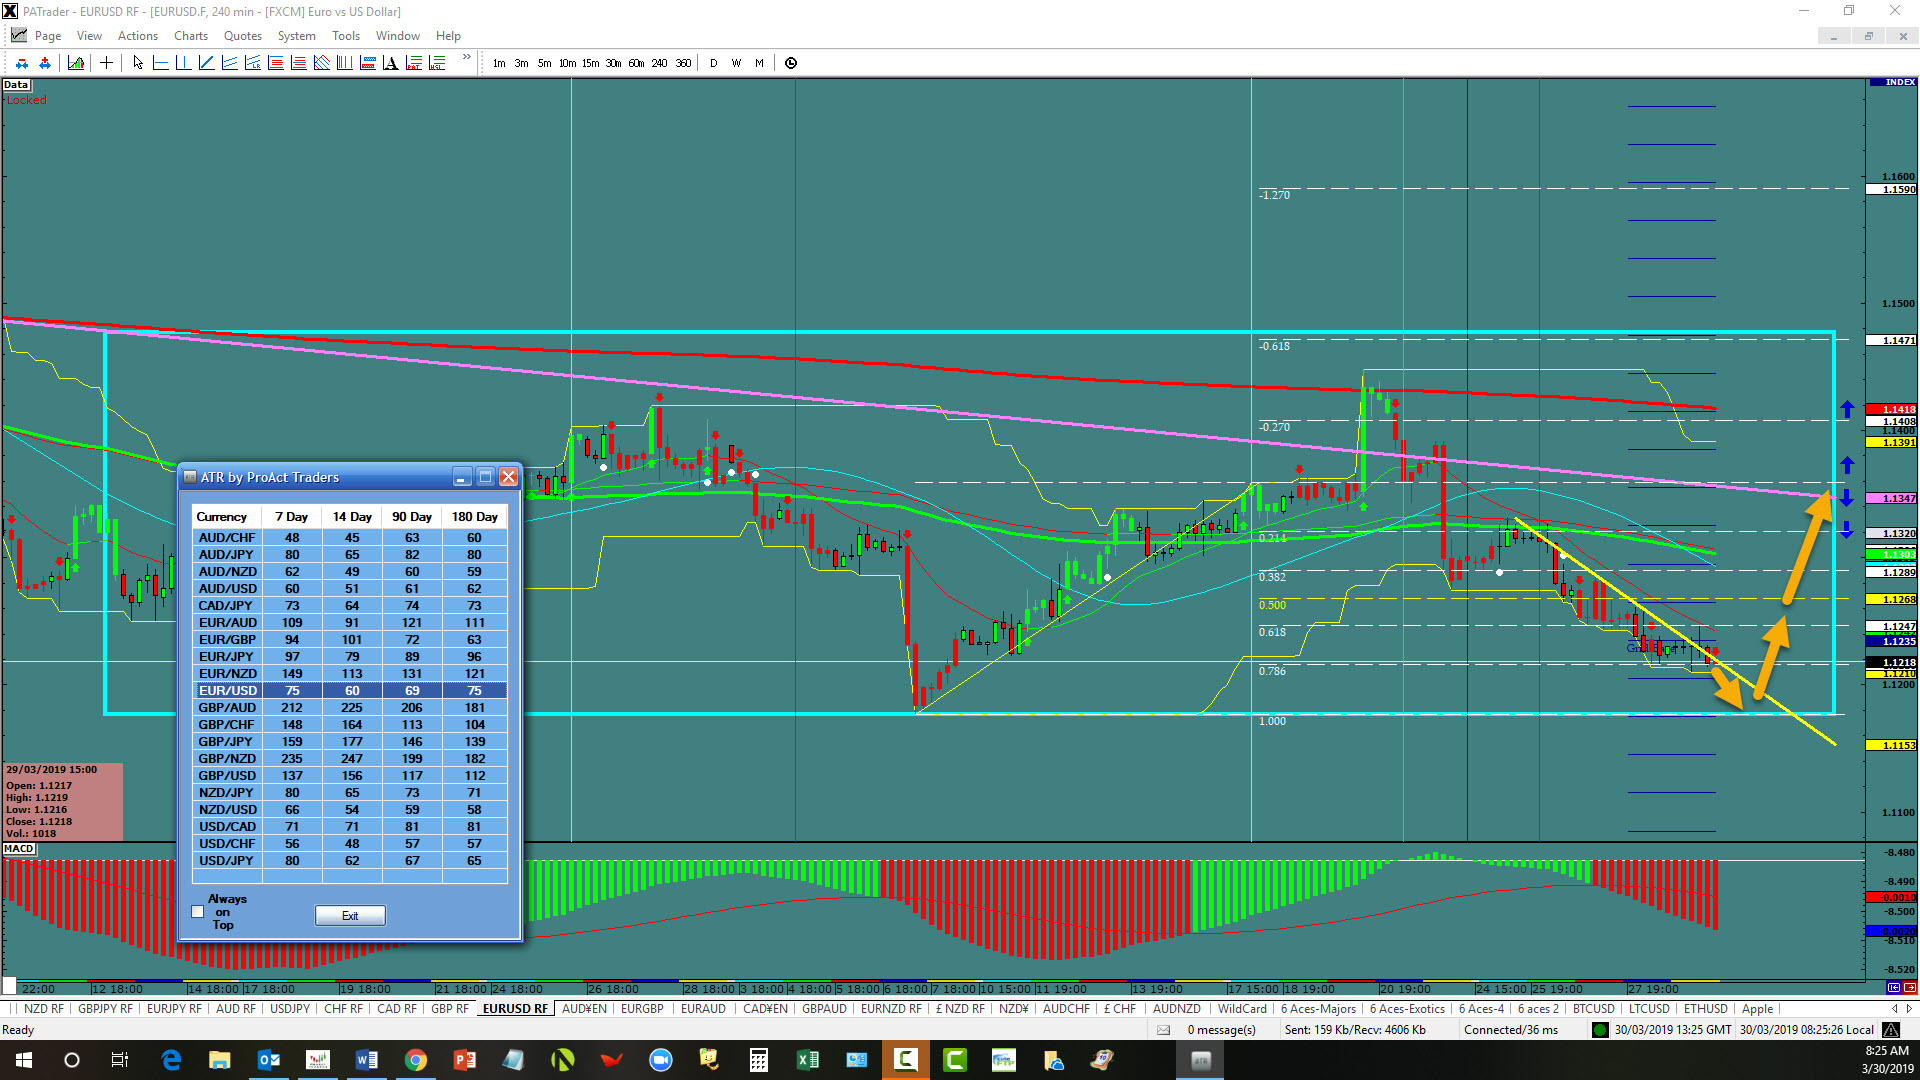
Task: Click the second red-blue arrows toolbar icon
Action: 45,63
